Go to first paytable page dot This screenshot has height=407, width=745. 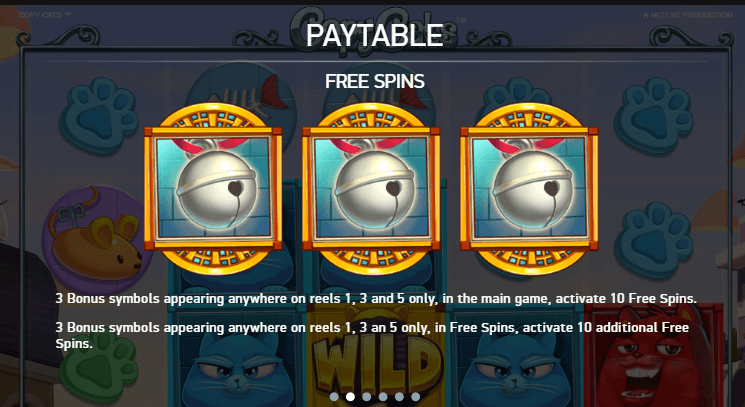pos(334,397)
